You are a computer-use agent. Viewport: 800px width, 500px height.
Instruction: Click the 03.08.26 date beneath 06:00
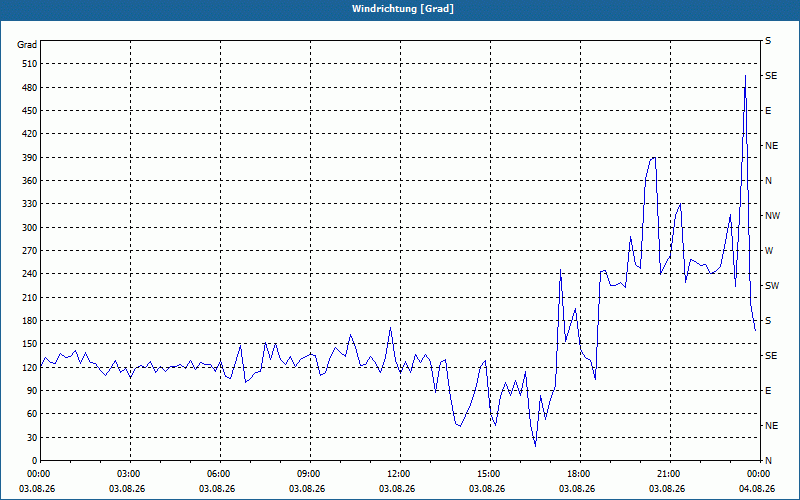pos(217,488)
